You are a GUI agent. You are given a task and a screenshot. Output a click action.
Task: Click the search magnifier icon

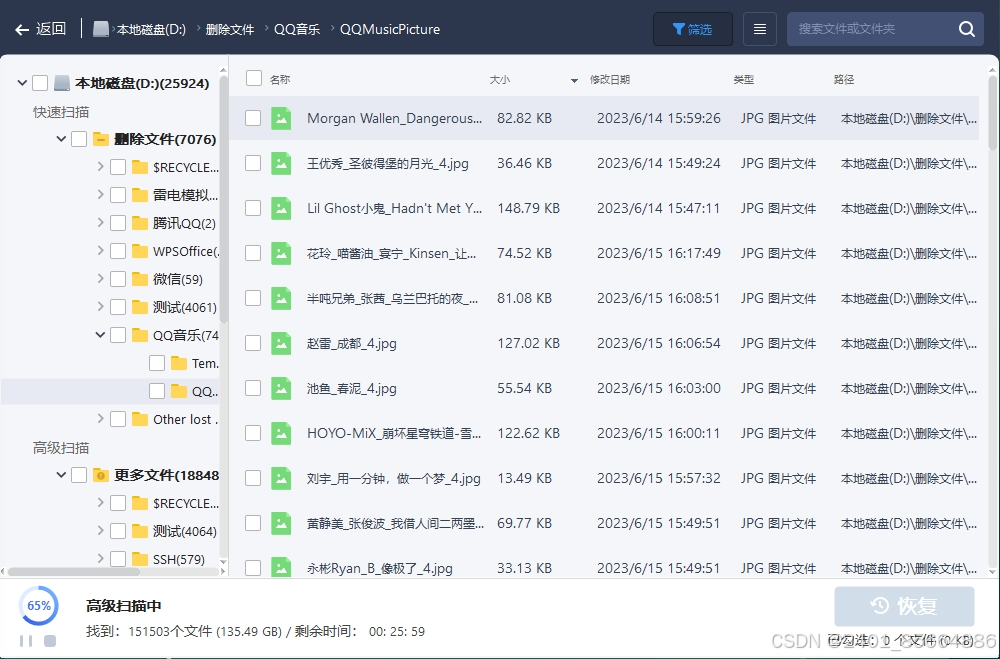point(967,29)
